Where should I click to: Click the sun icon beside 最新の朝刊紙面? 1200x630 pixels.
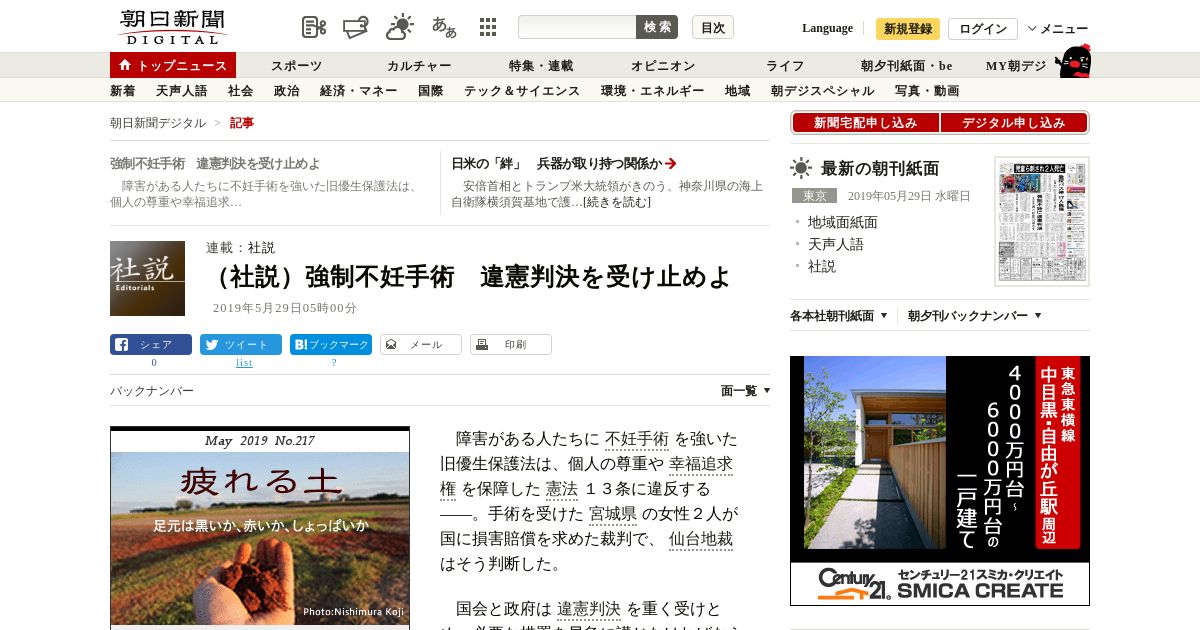coord(801,168)
